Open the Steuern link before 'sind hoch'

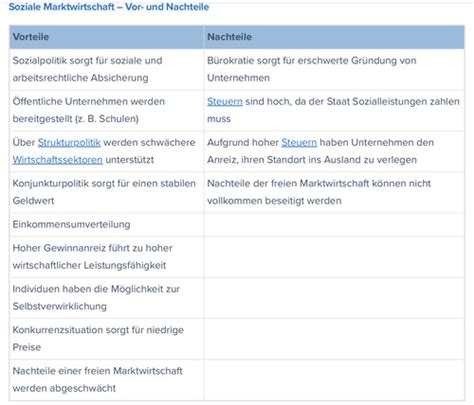pyautogui.click(x=225, y=102)
